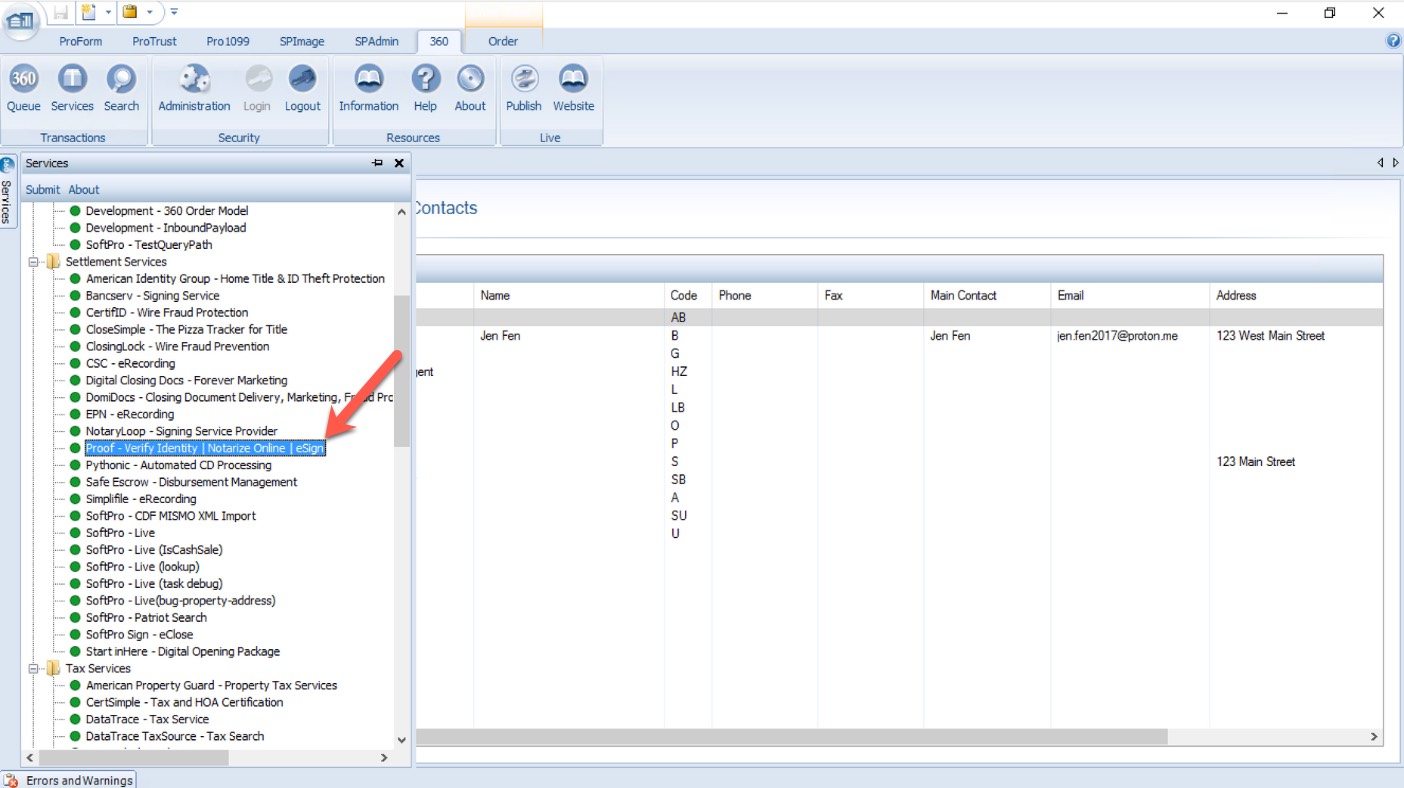Click the Publish icon

tap(524, 89)
